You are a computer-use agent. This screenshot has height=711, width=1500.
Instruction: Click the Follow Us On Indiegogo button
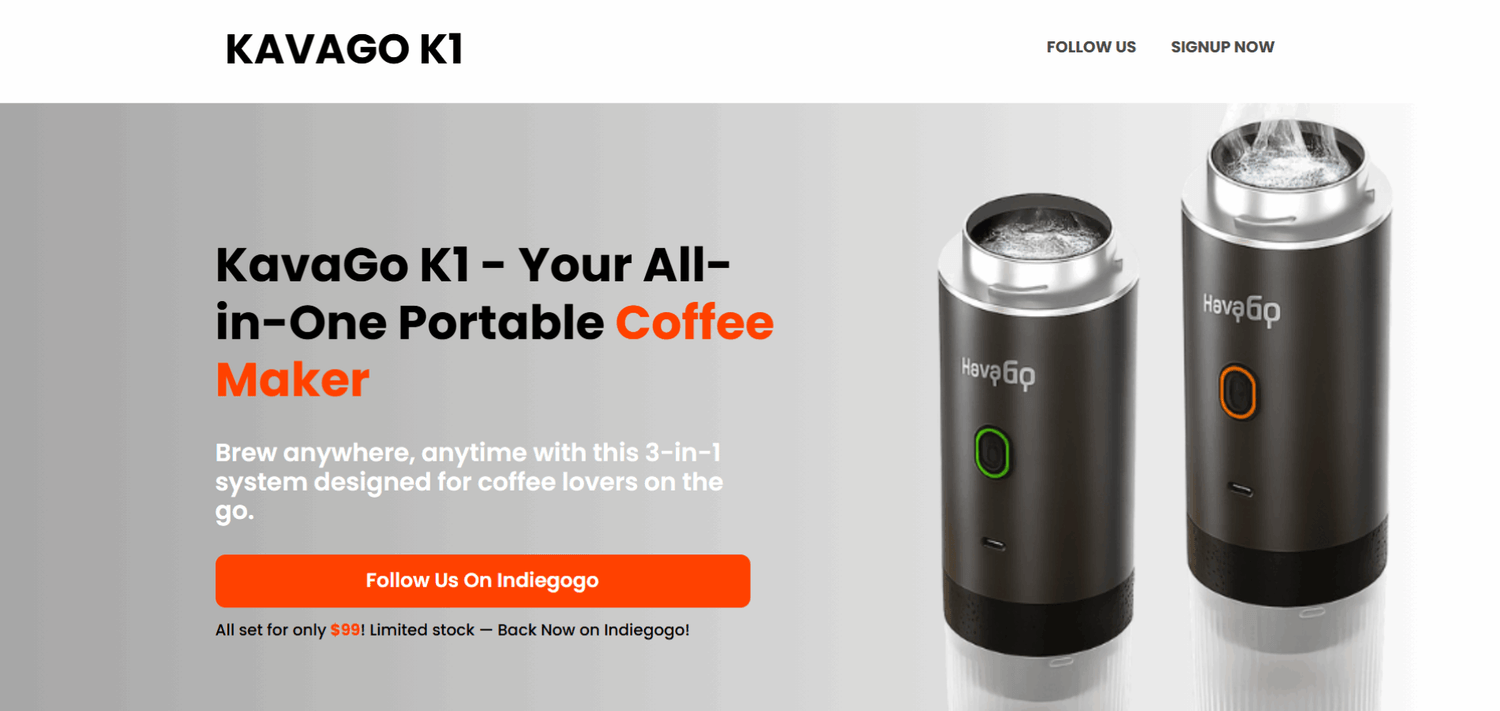point(482,581)
